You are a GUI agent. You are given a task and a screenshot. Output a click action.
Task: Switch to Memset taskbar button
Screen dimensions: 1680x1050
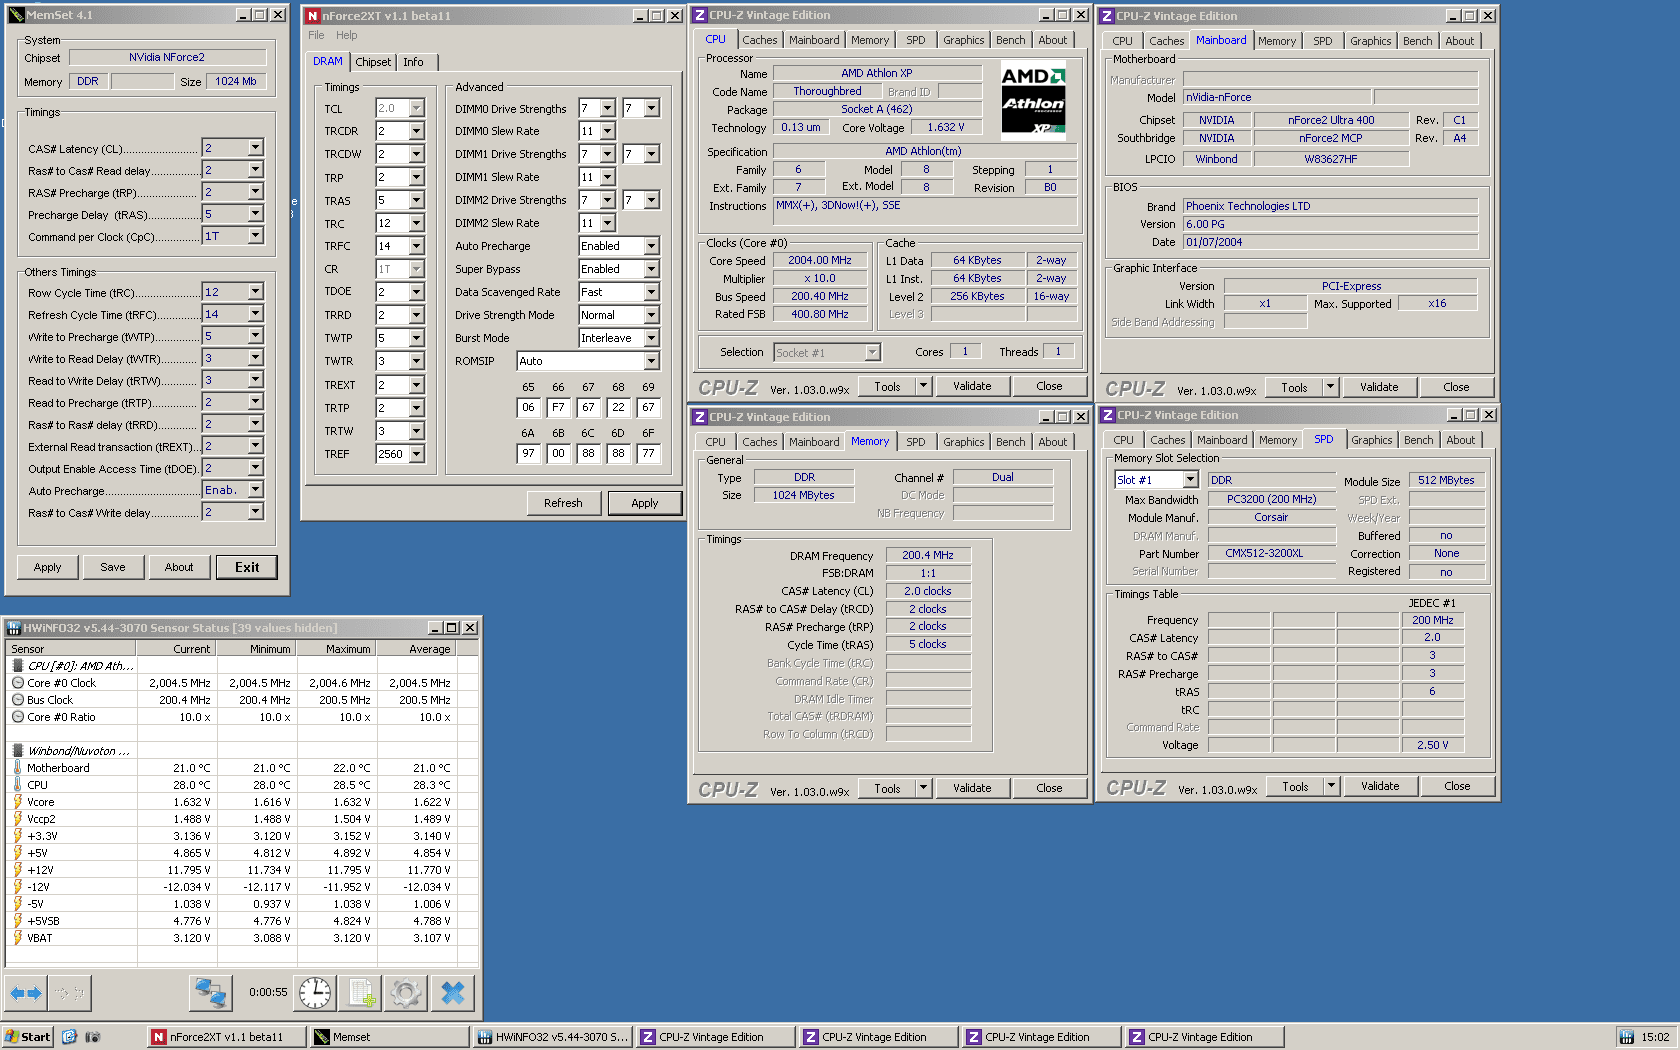tap(389, 1037)
